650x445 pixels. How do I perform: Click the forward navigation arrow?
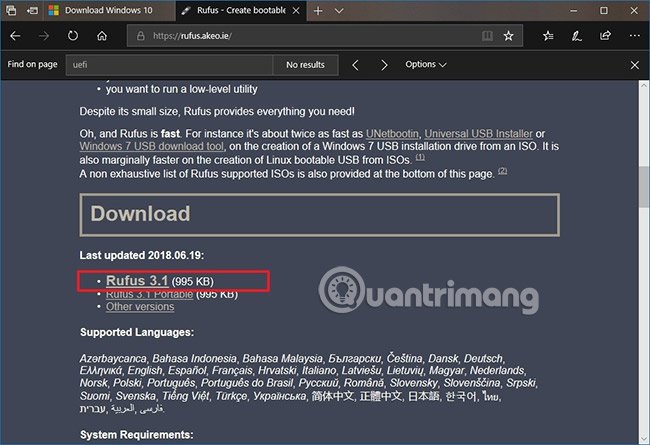coord(44,36)
